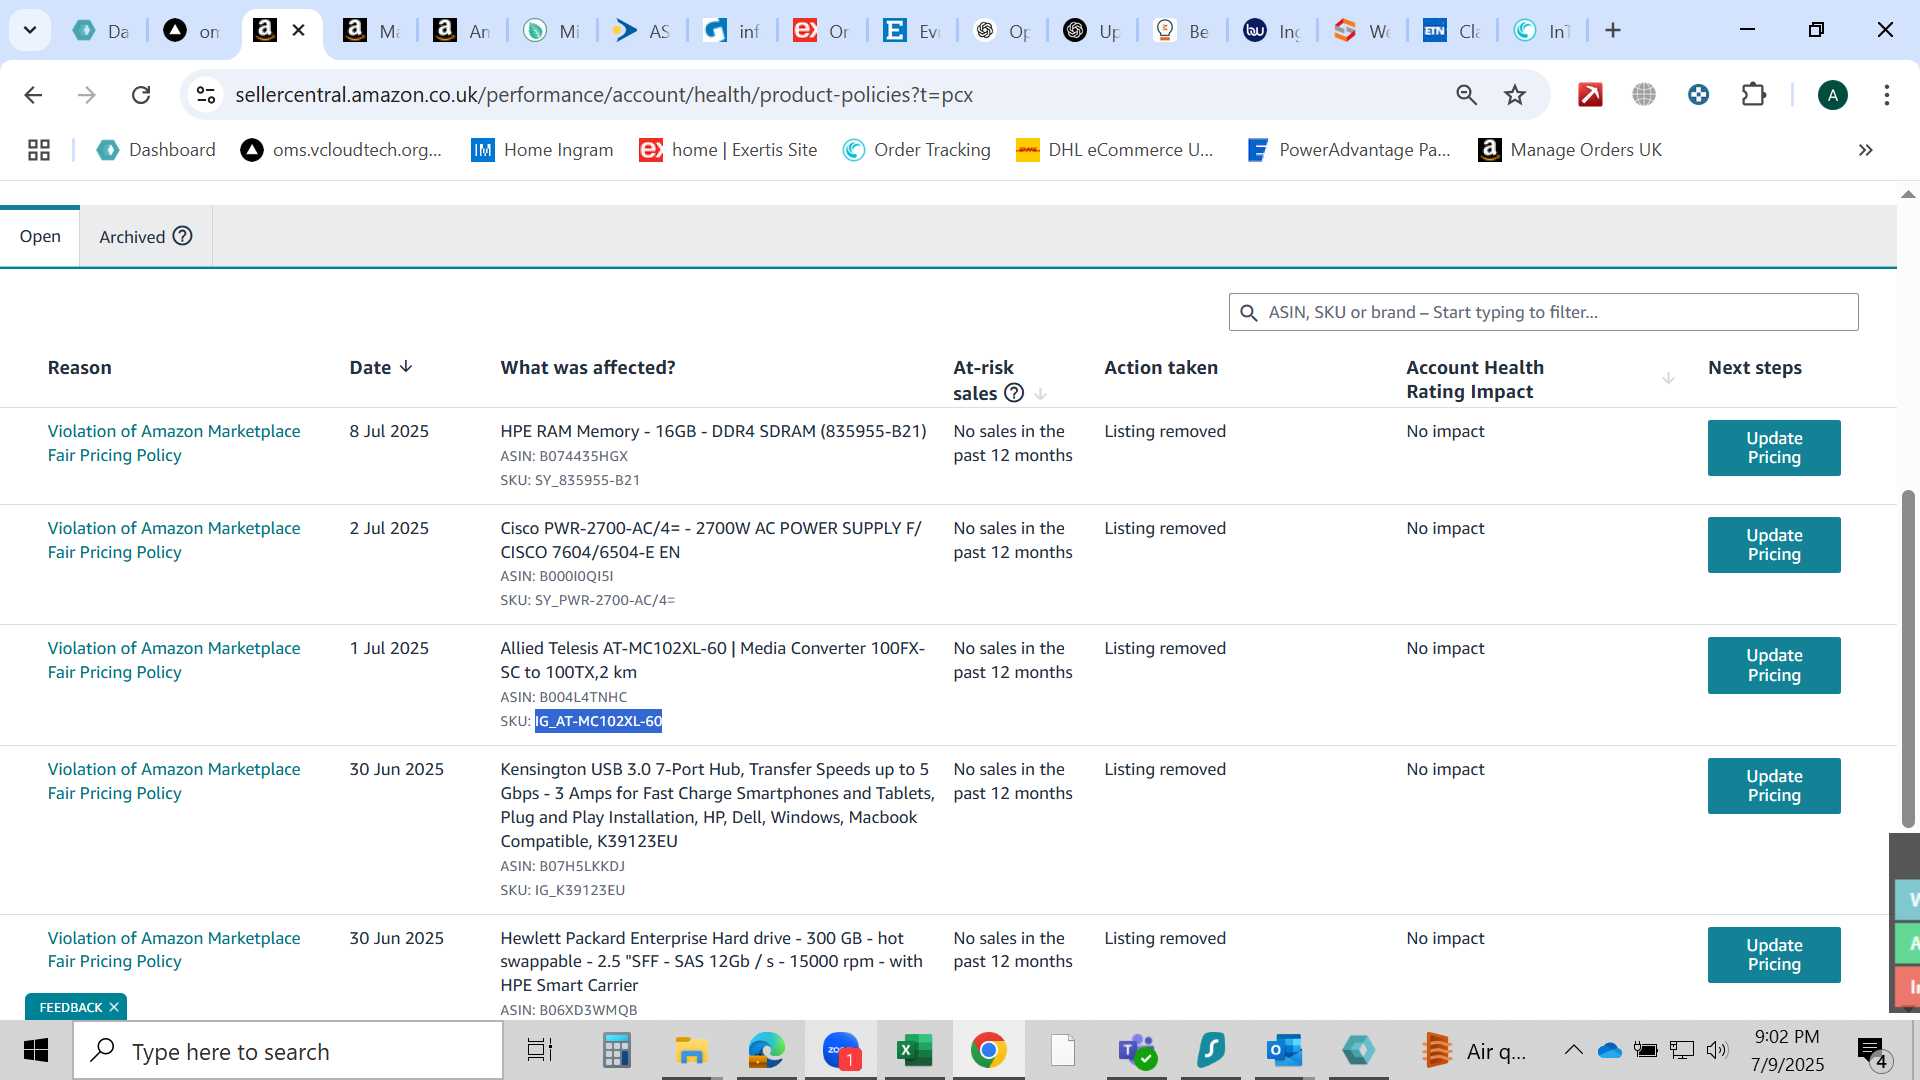Open Microsoft Teams from the taskbar

click(x=1137, y=1050)
